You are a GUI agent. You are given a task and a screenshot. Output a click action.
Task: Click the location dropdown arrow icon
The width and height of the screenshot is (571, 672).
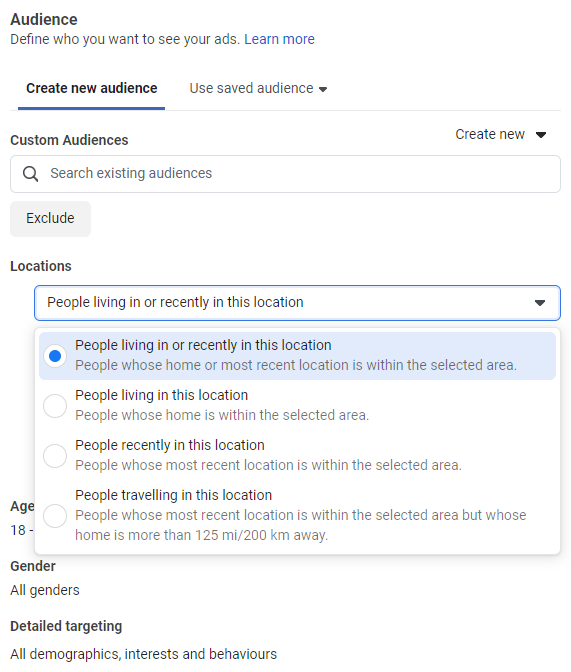[x=540, y=303]
